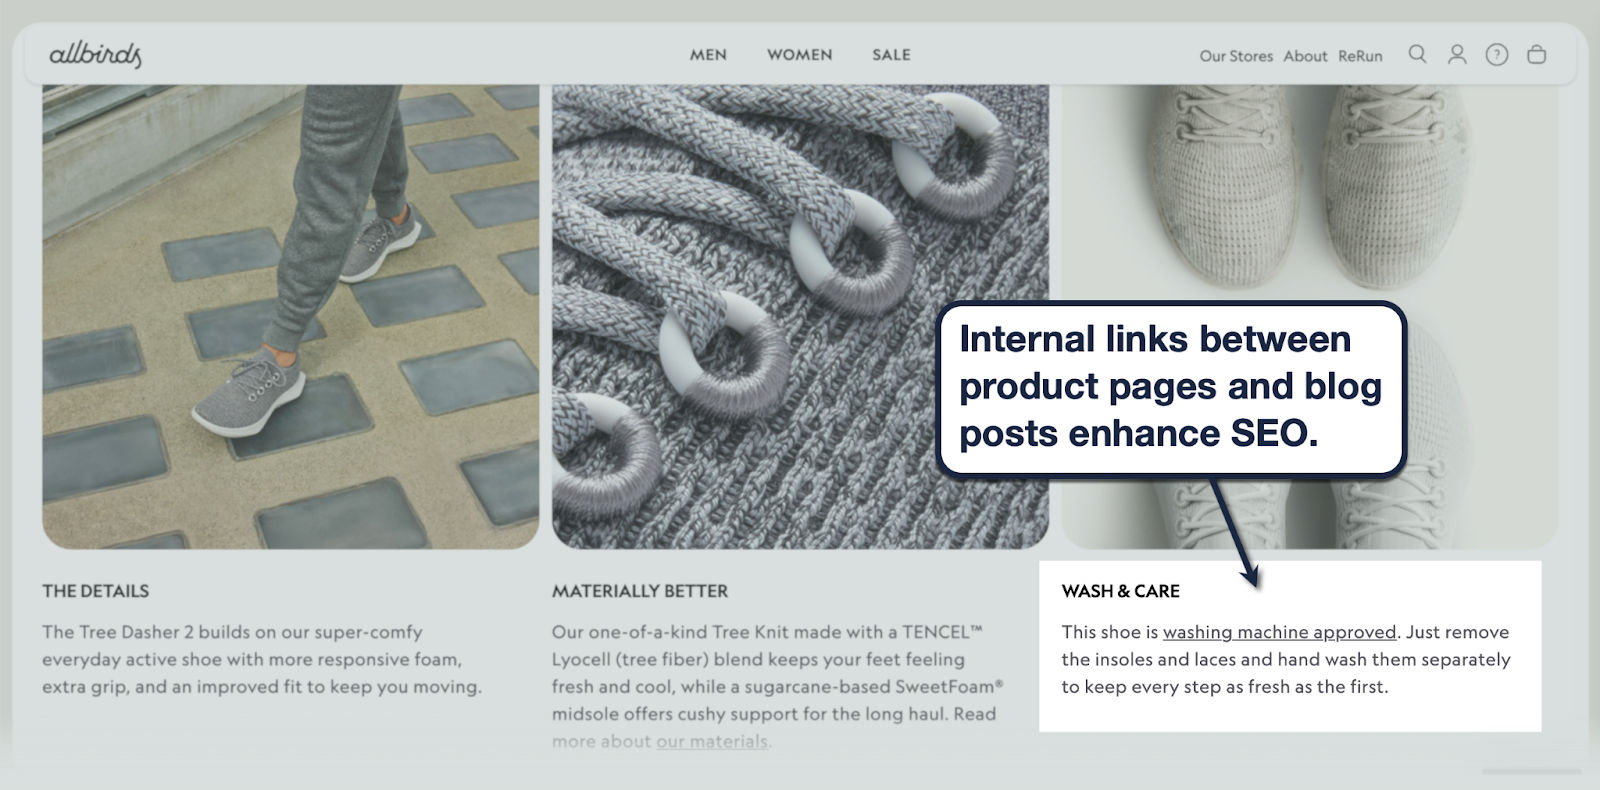Follow the washing machine approved link
This screenshot has height=790, width=1600.
(x=1279, y=632)
